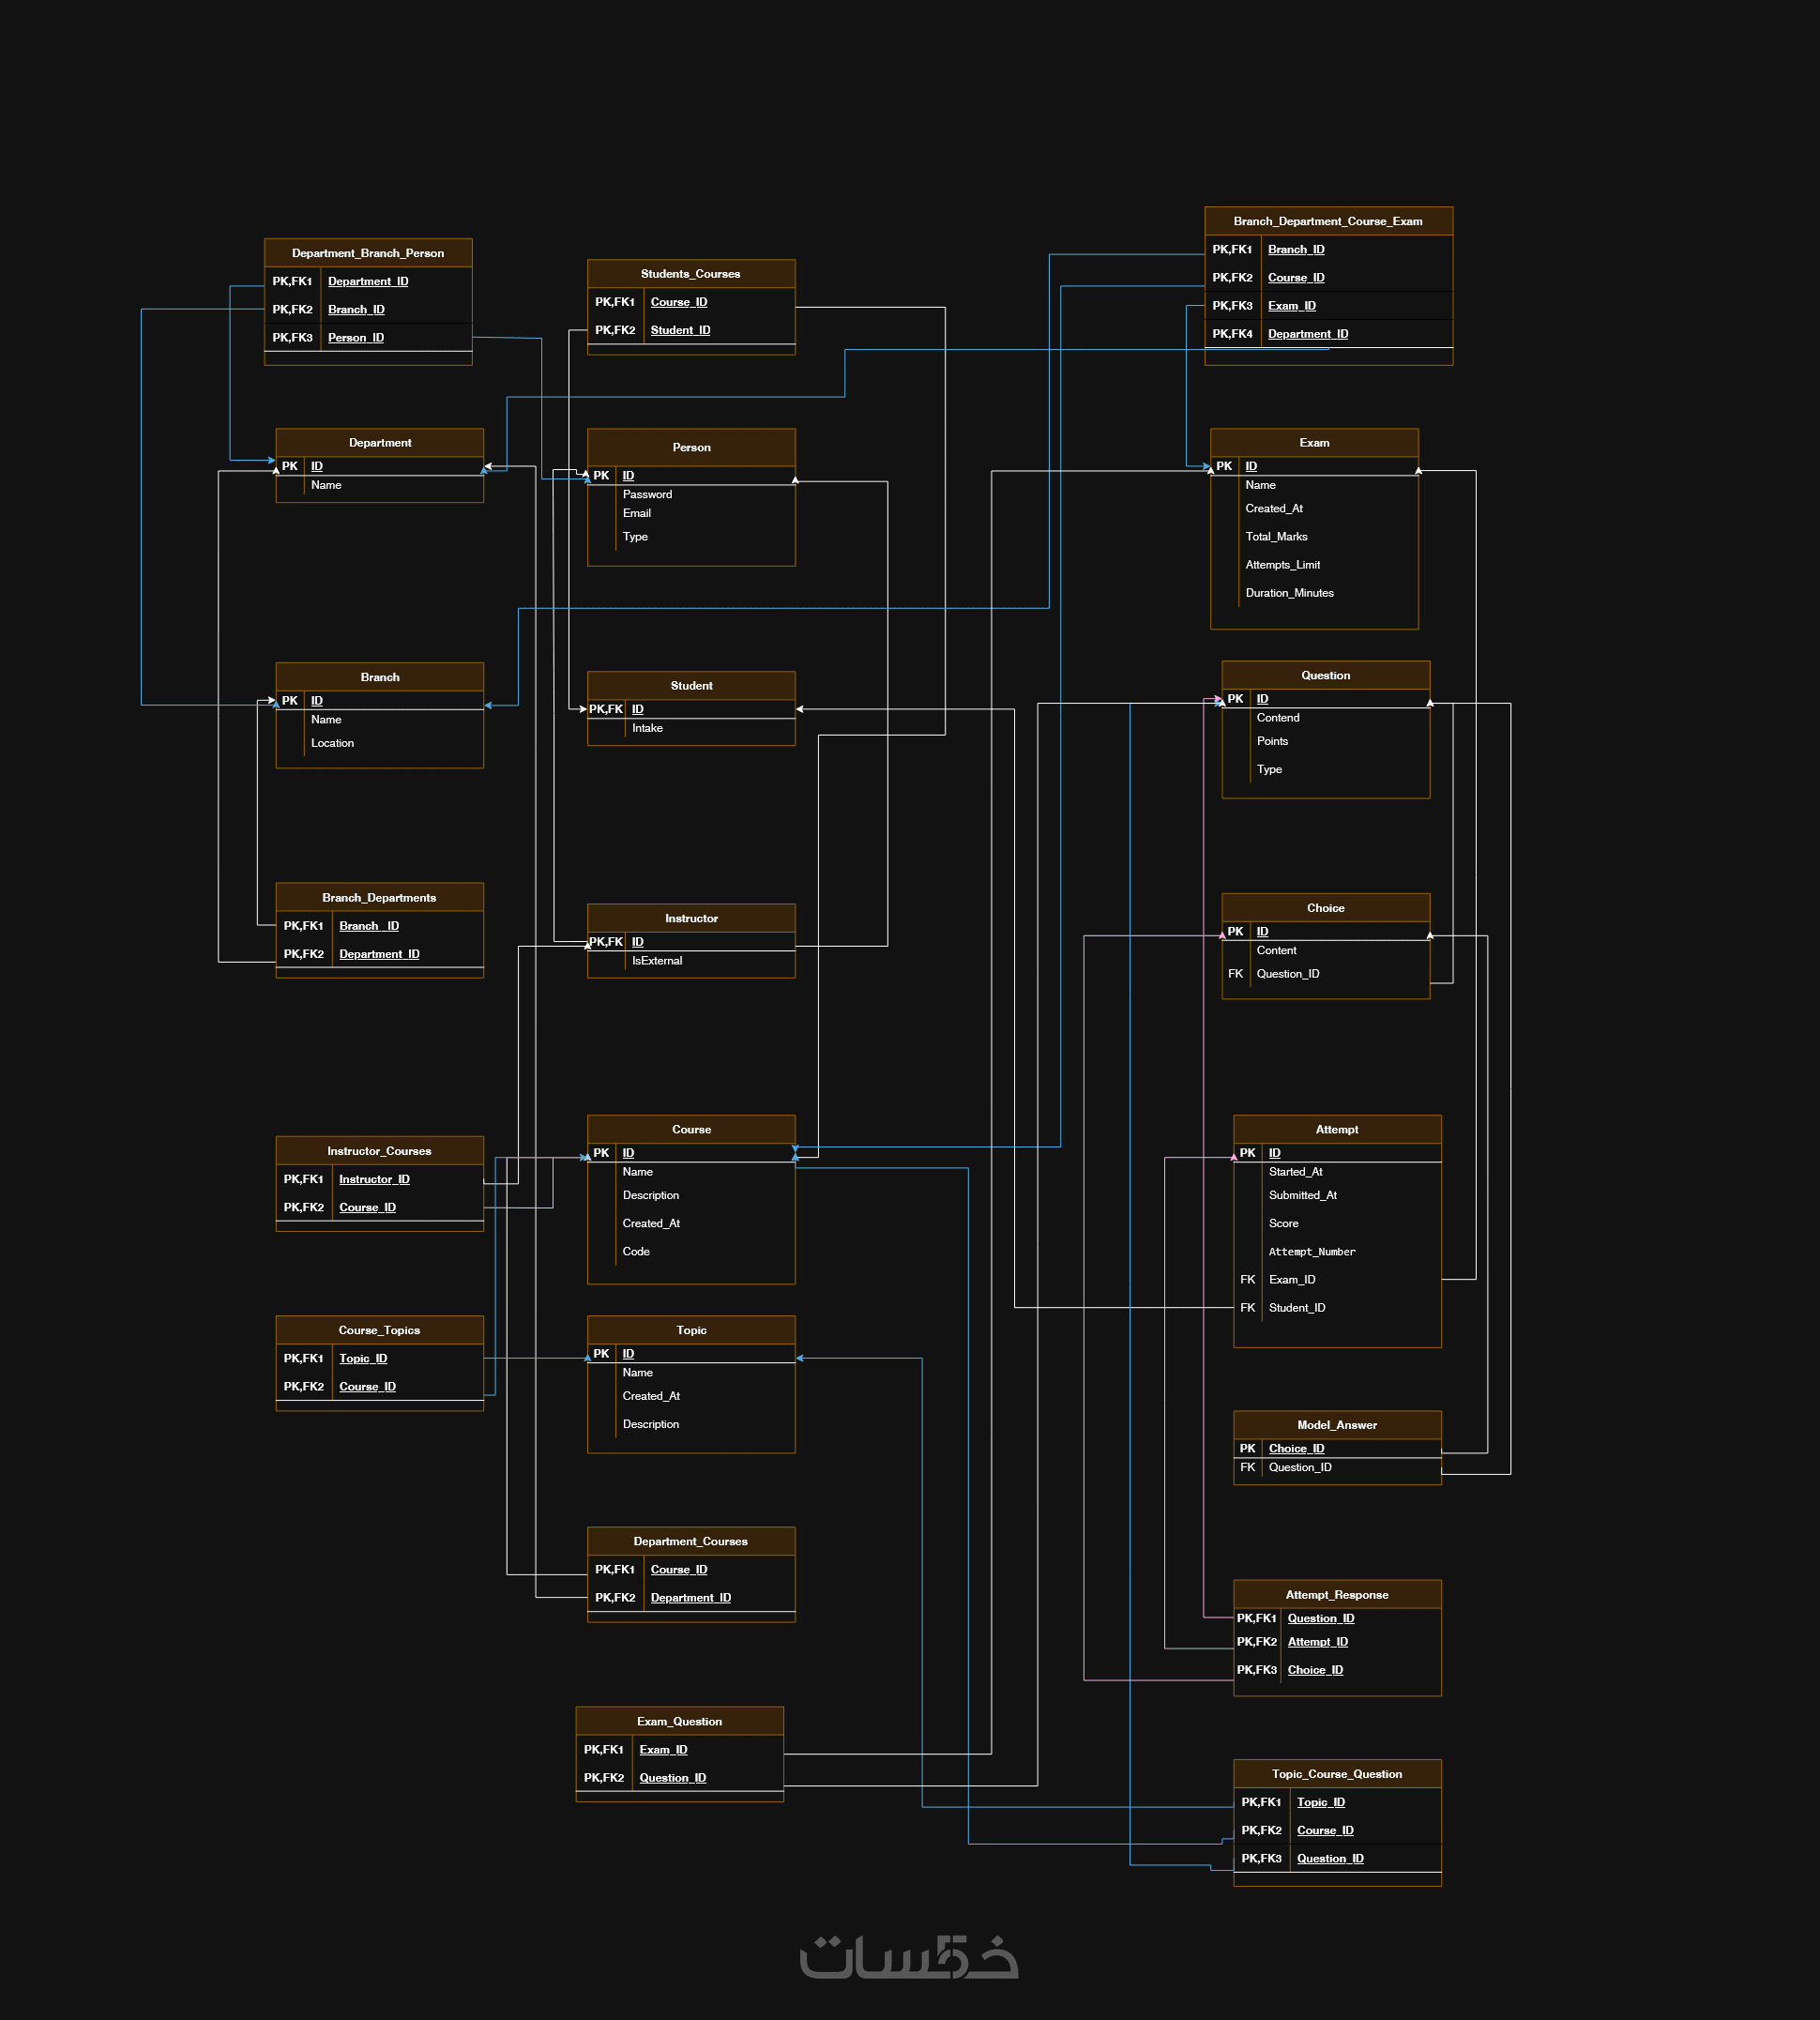Click Exam_ID in Exam_Question table

click(663, 1750)
